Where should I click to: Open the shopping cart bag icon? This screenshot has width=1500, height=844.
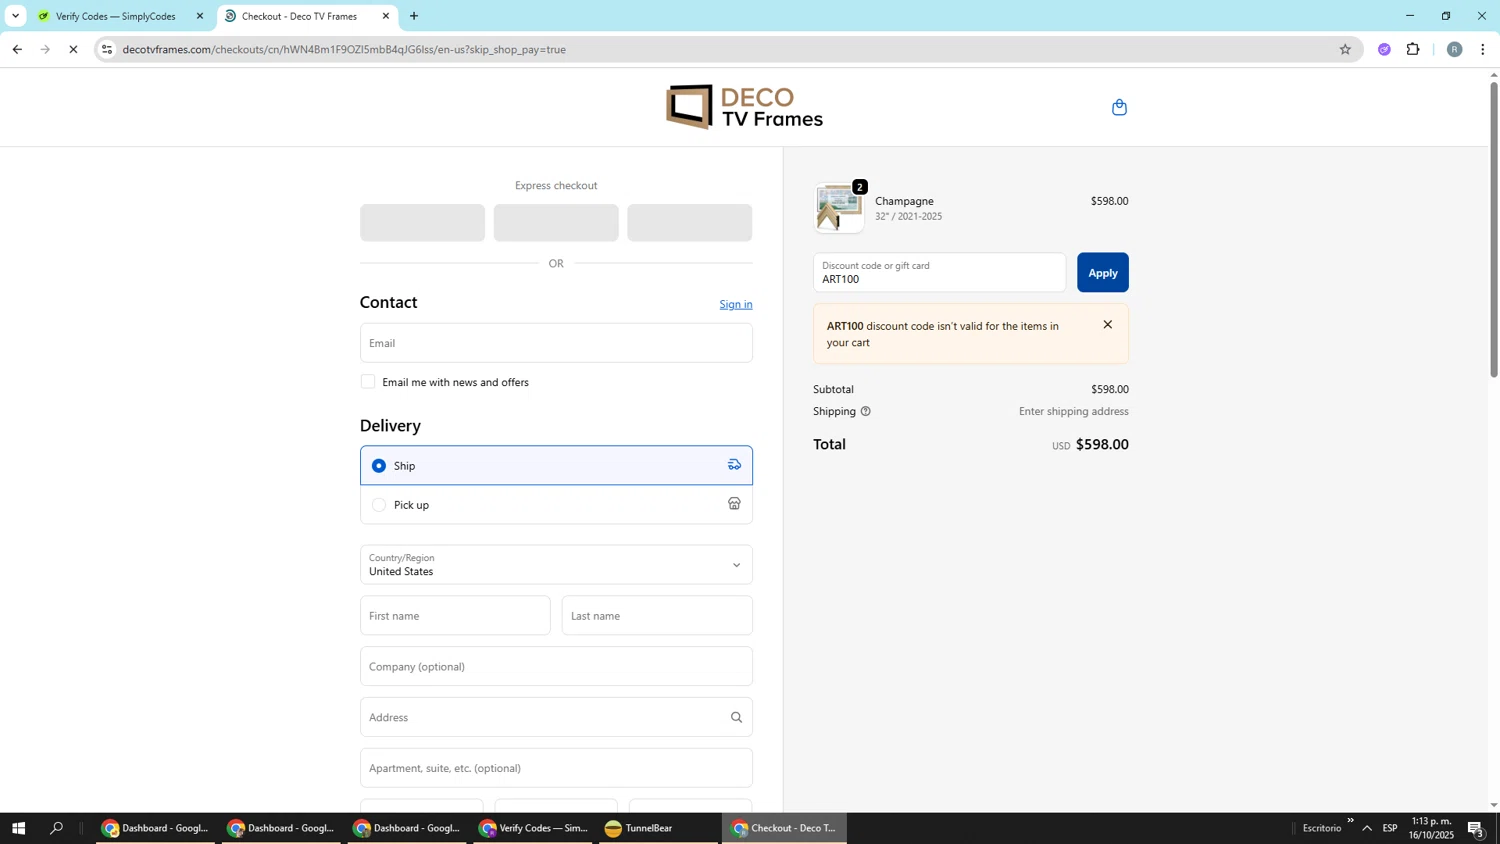point(1119,107)
